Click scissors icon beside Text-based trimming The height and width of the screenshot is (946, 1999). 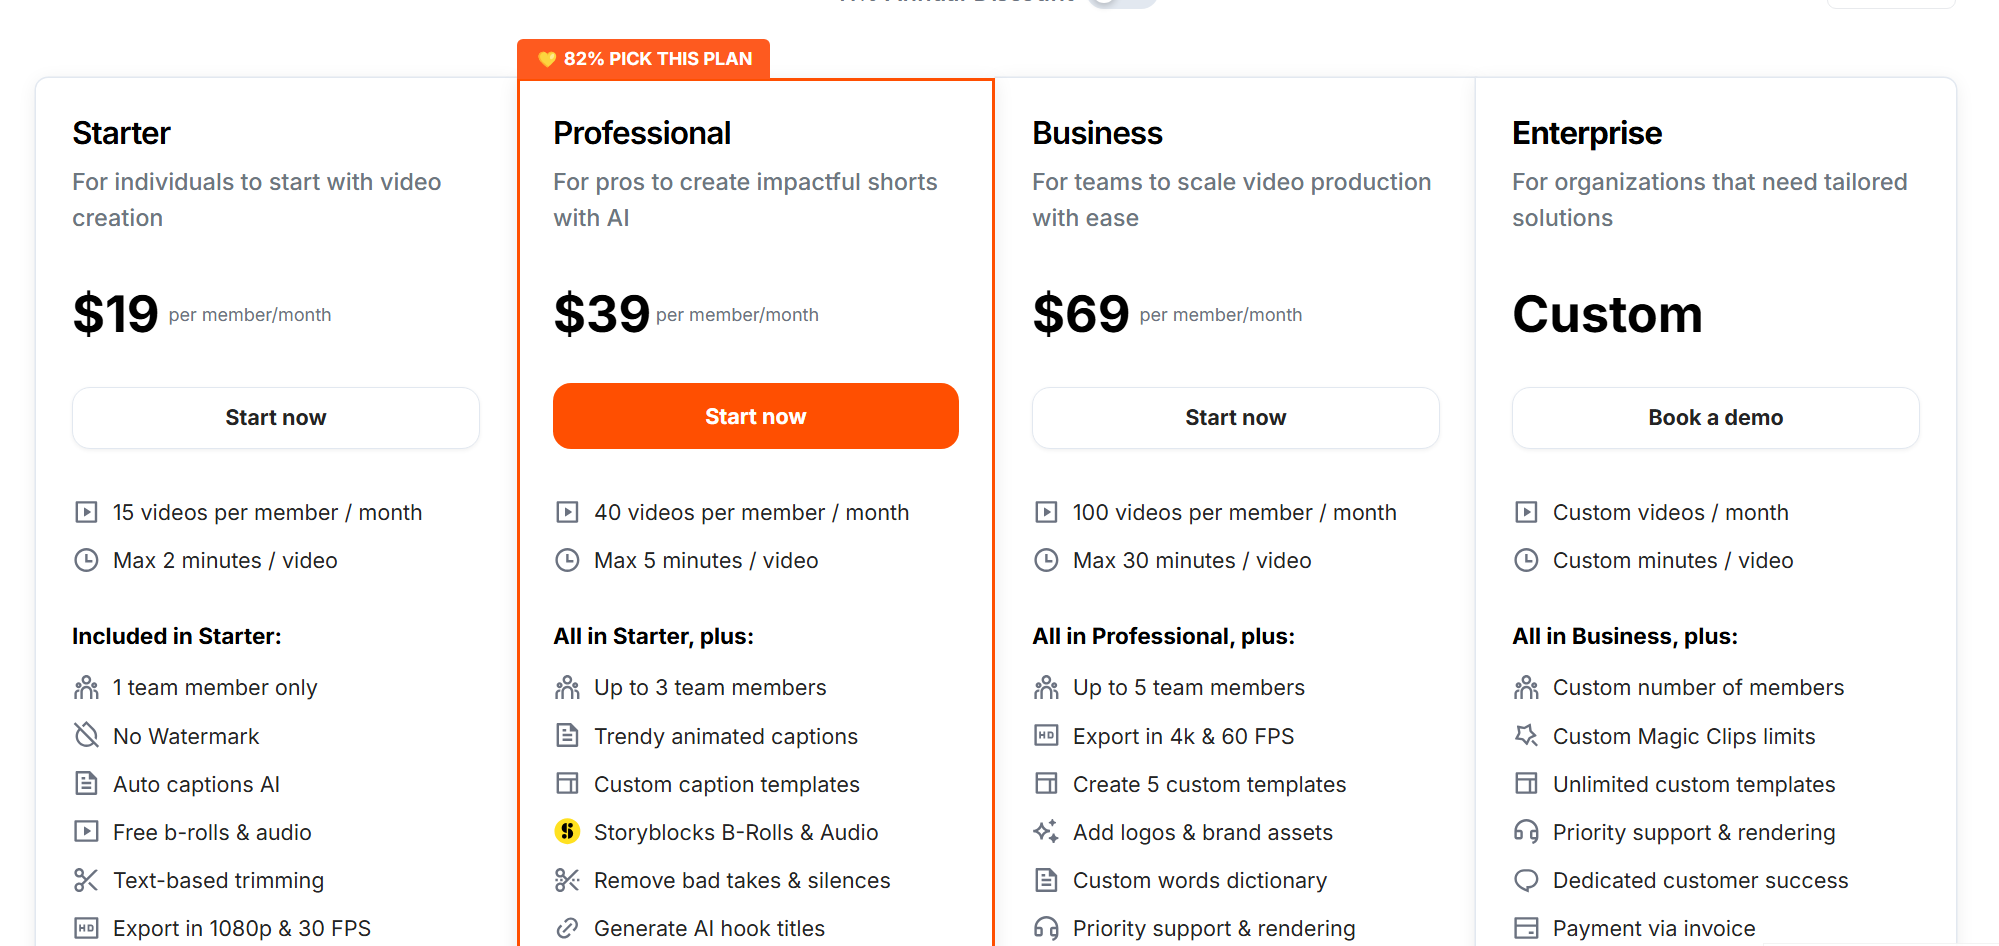[x=87, y=880]
